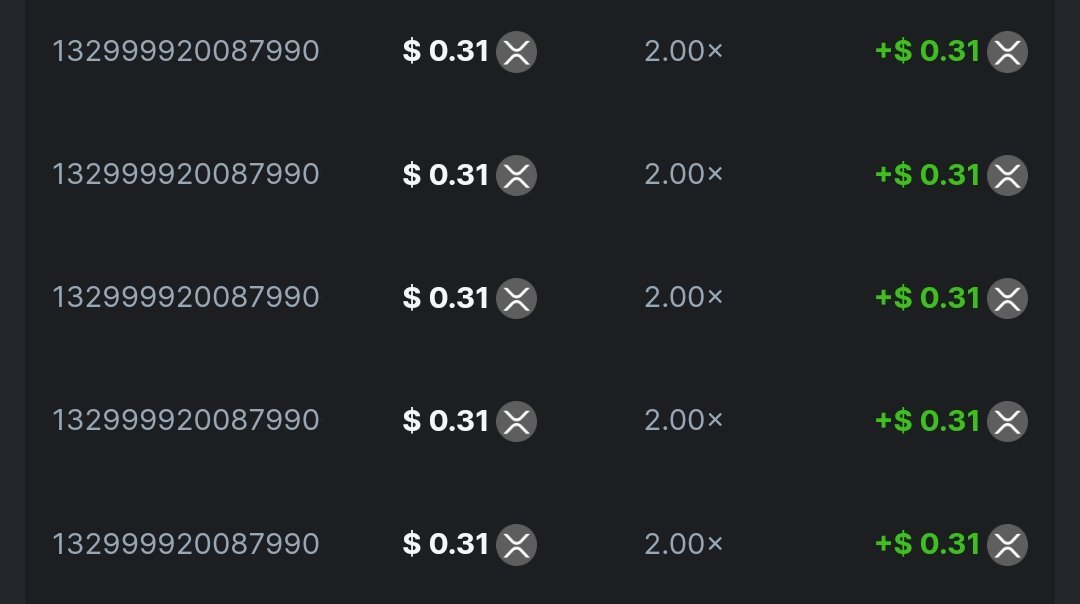
Task: Click the 2.00× multiplier in the first row
Action: pyautogui.click(x=683, y=51)
